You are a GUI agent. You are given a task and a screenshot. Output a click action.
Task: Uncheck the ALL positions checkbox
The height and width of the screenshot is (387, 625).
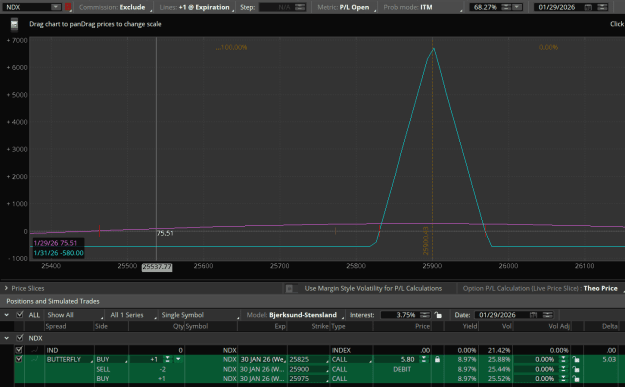(x=20, y=315)
